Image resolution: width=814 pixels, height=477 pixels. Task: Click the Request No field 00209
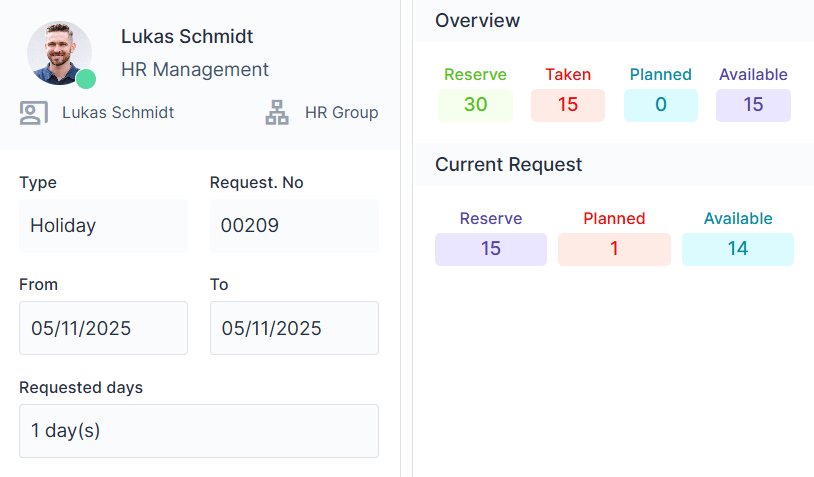tap(294, 226)
